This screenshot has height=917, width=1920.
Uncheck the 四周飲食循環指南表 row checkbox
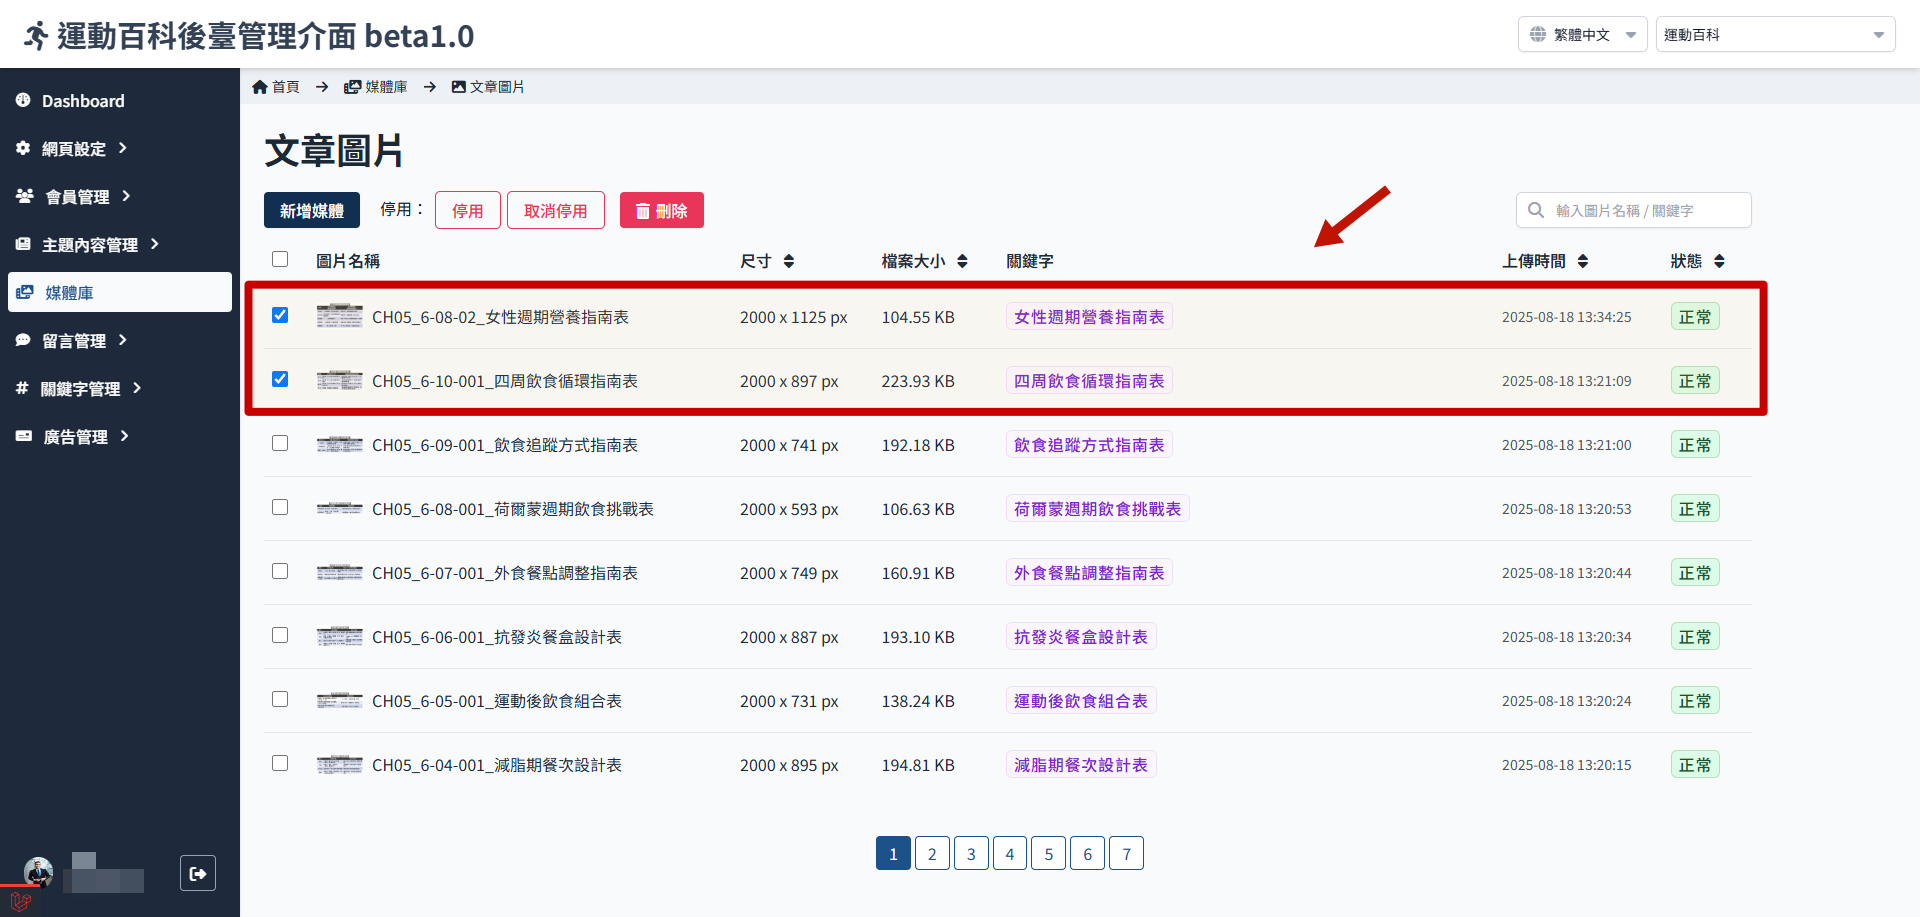(x=280, y=379)
